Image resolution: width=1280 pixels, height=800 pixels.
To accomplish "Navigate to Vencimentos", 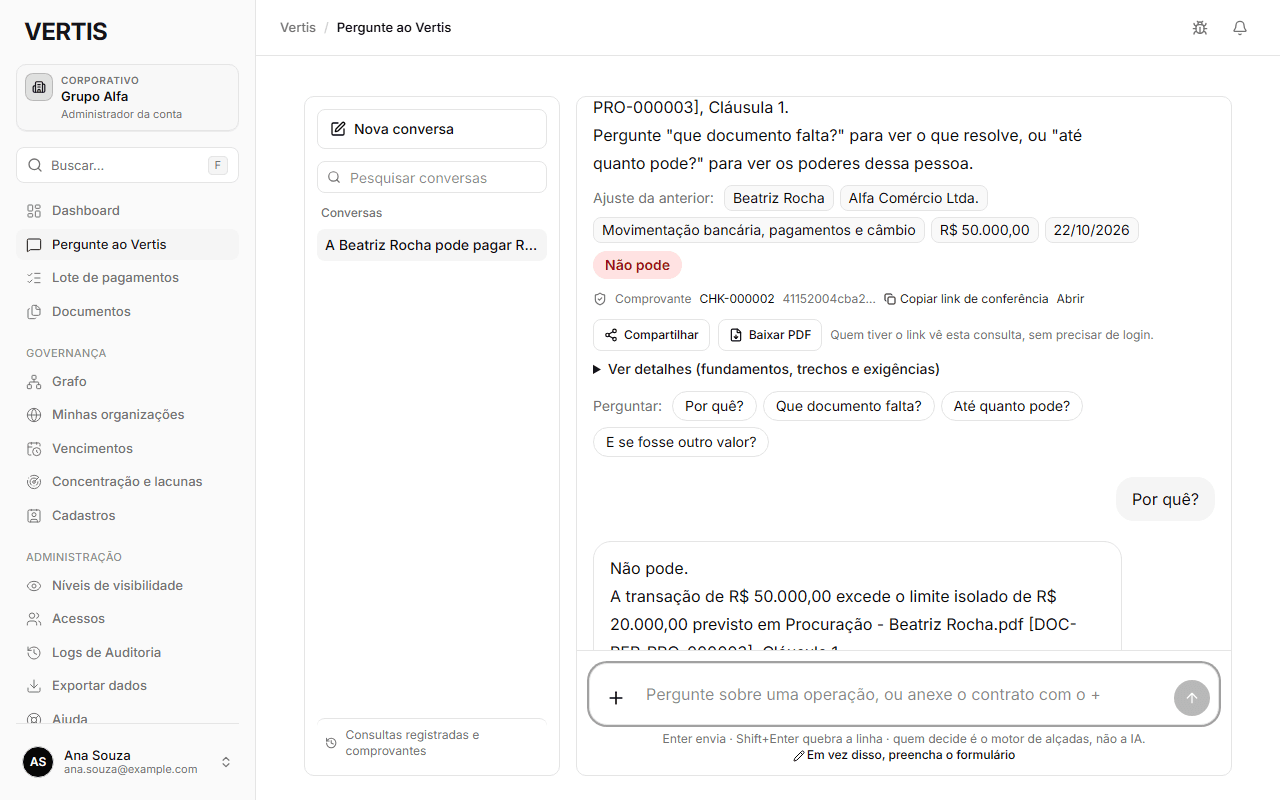I will (x=127, y=449).
